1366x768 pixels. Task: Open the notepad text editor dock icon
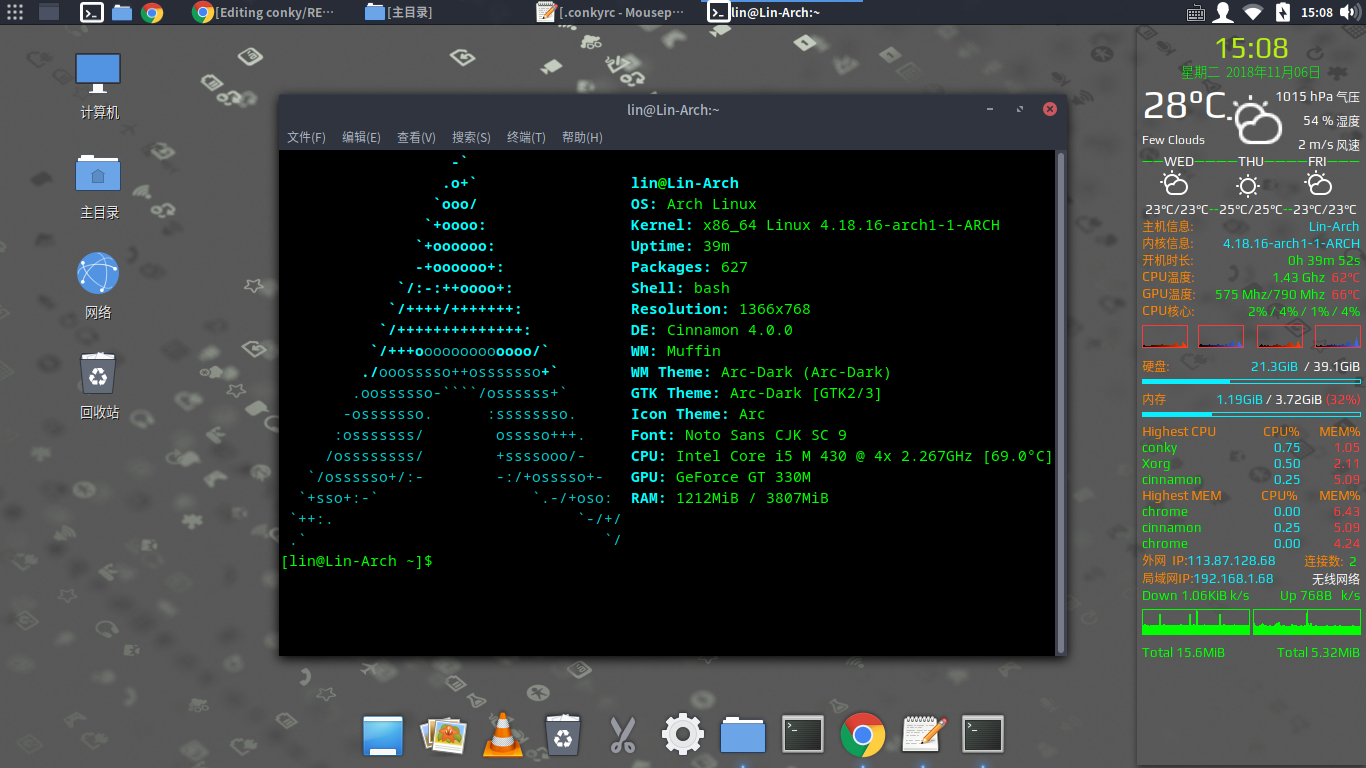tap(924, 736)
